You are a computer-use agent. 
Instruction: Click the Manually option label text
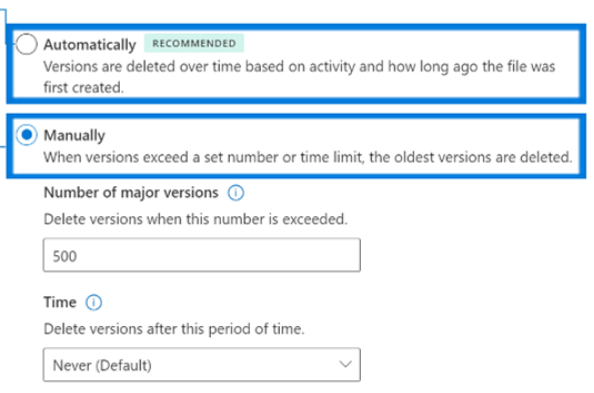[x=74, y=135]
